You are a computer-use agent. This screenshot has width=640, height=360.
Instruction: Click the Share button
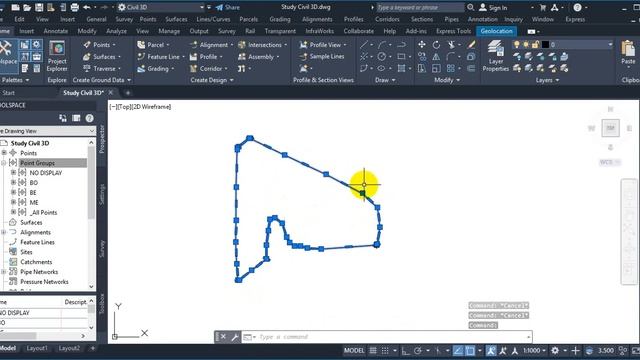228,7
